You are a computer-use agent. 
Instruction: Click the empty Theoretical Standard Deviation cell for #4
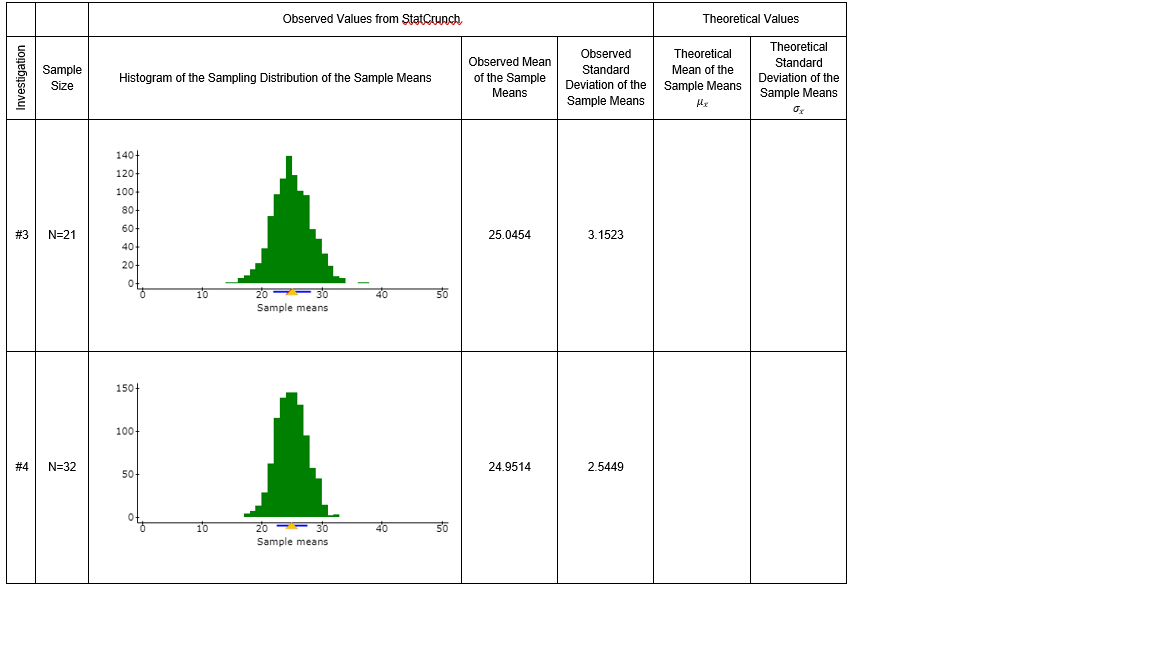coord(797,466)
